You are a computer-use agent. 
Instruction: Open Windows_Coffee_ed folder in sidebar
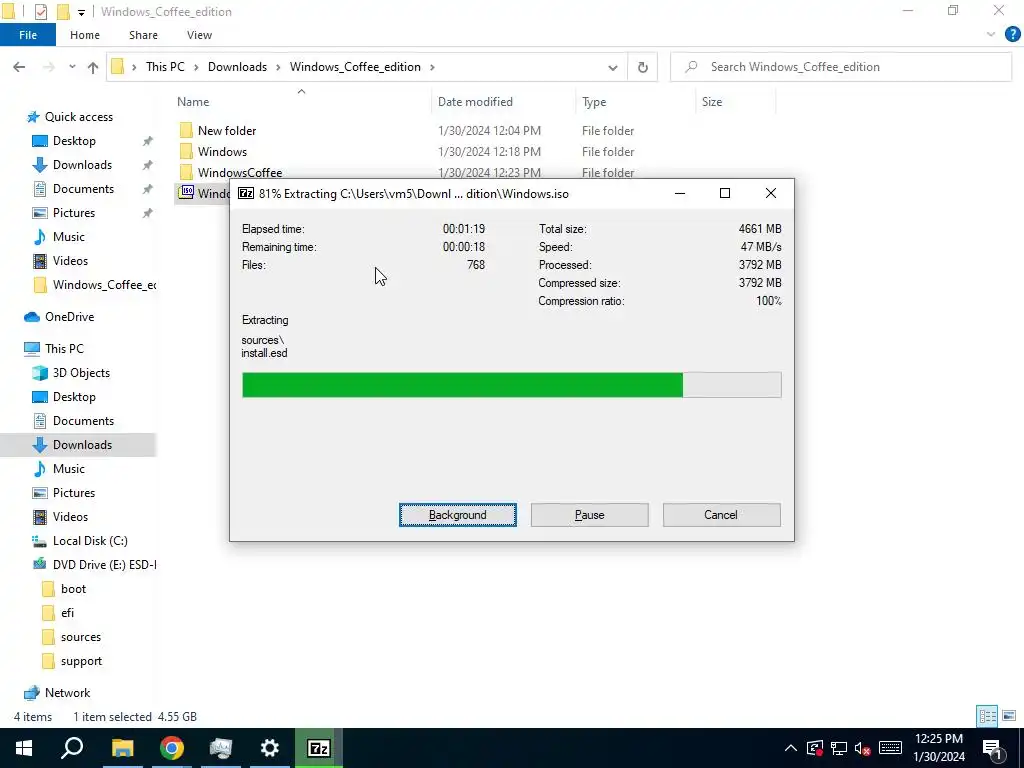click(x=104, y=285)
